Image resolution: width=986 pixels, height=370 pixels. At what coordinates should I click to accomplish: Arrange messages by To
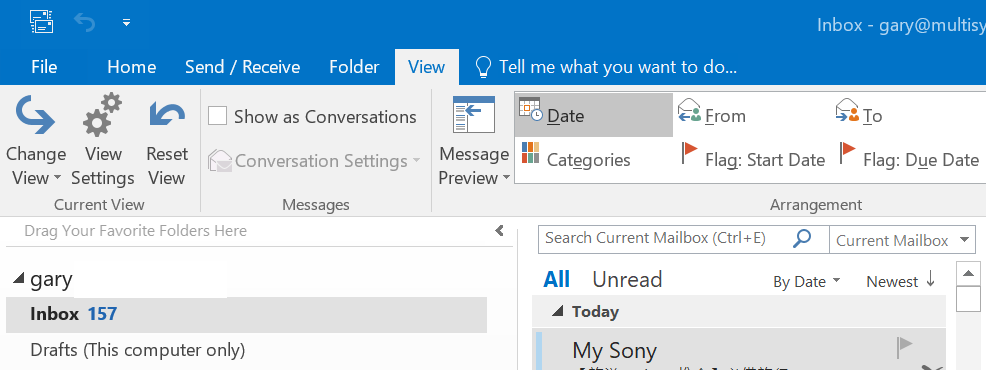pyautogui.click(x=859, y=115)
